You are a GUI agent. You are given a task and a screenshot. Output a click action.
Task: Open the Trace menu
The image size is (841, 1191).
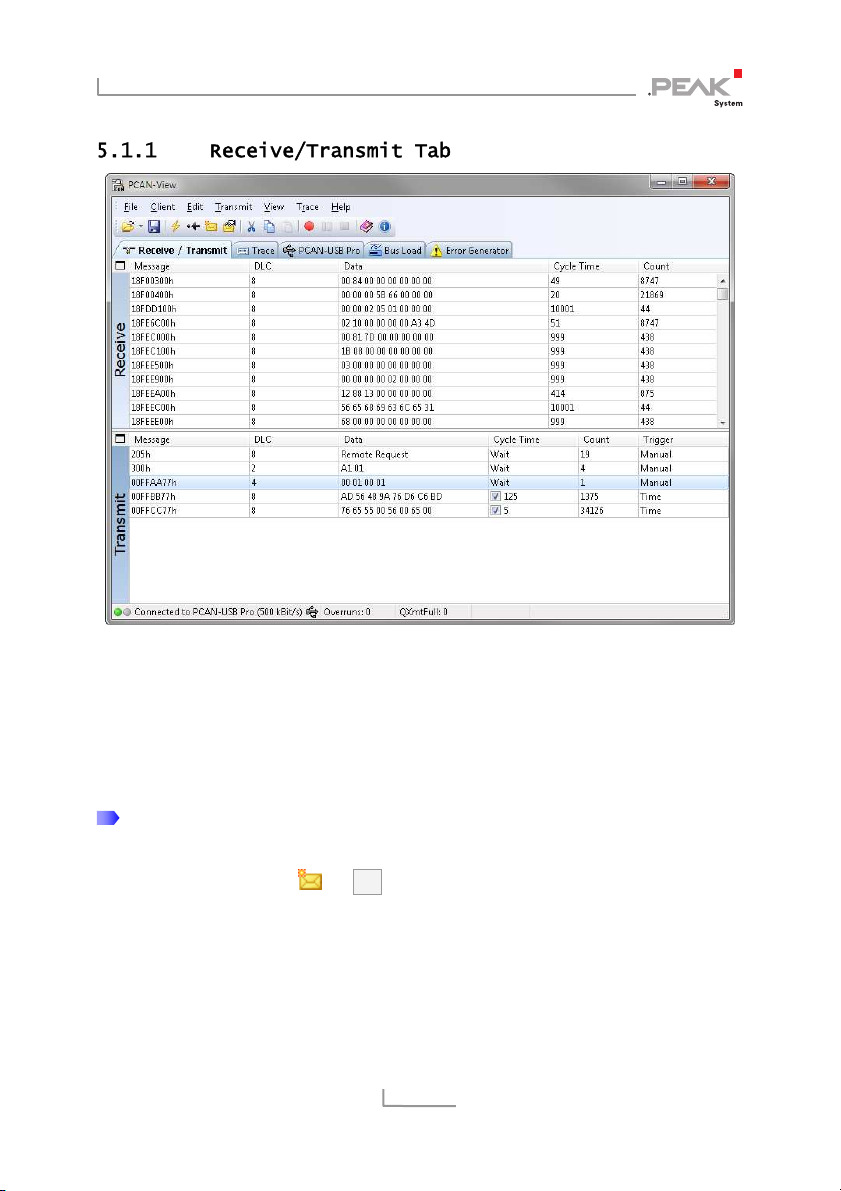pyautogui.click(x=308, y=207)
